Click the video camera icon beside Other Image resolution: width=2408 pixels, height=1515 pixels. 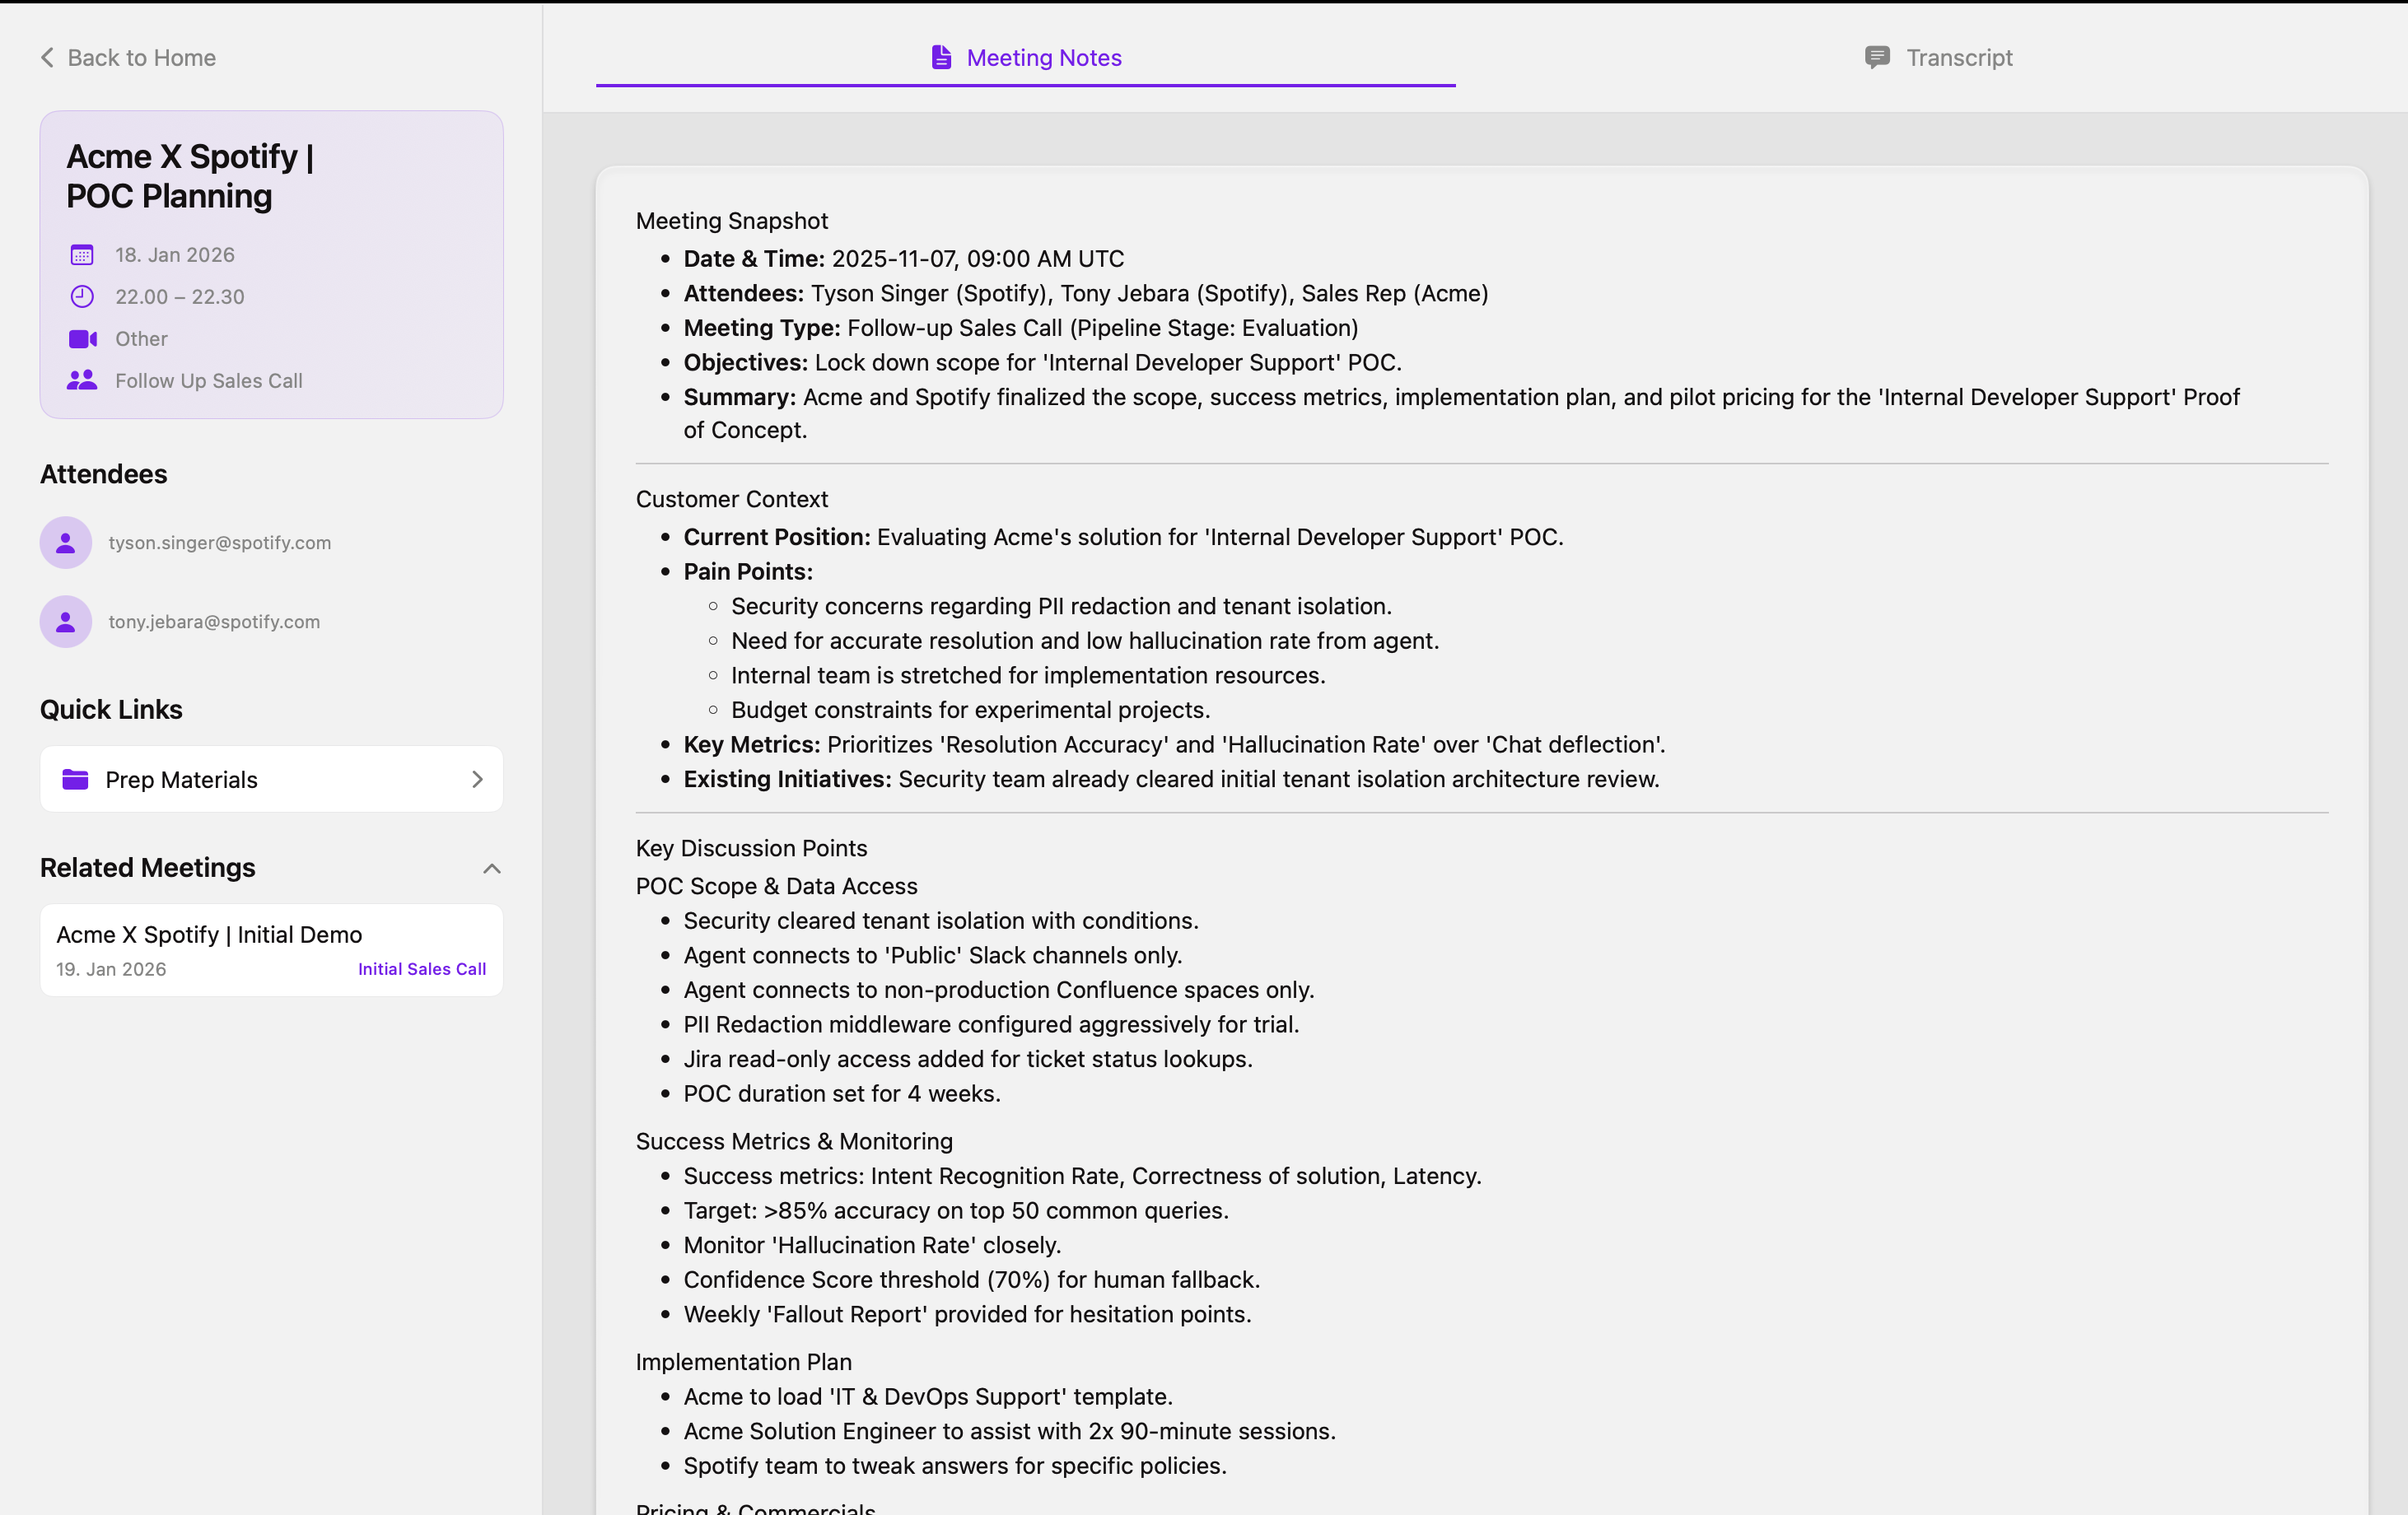(82, 339)
